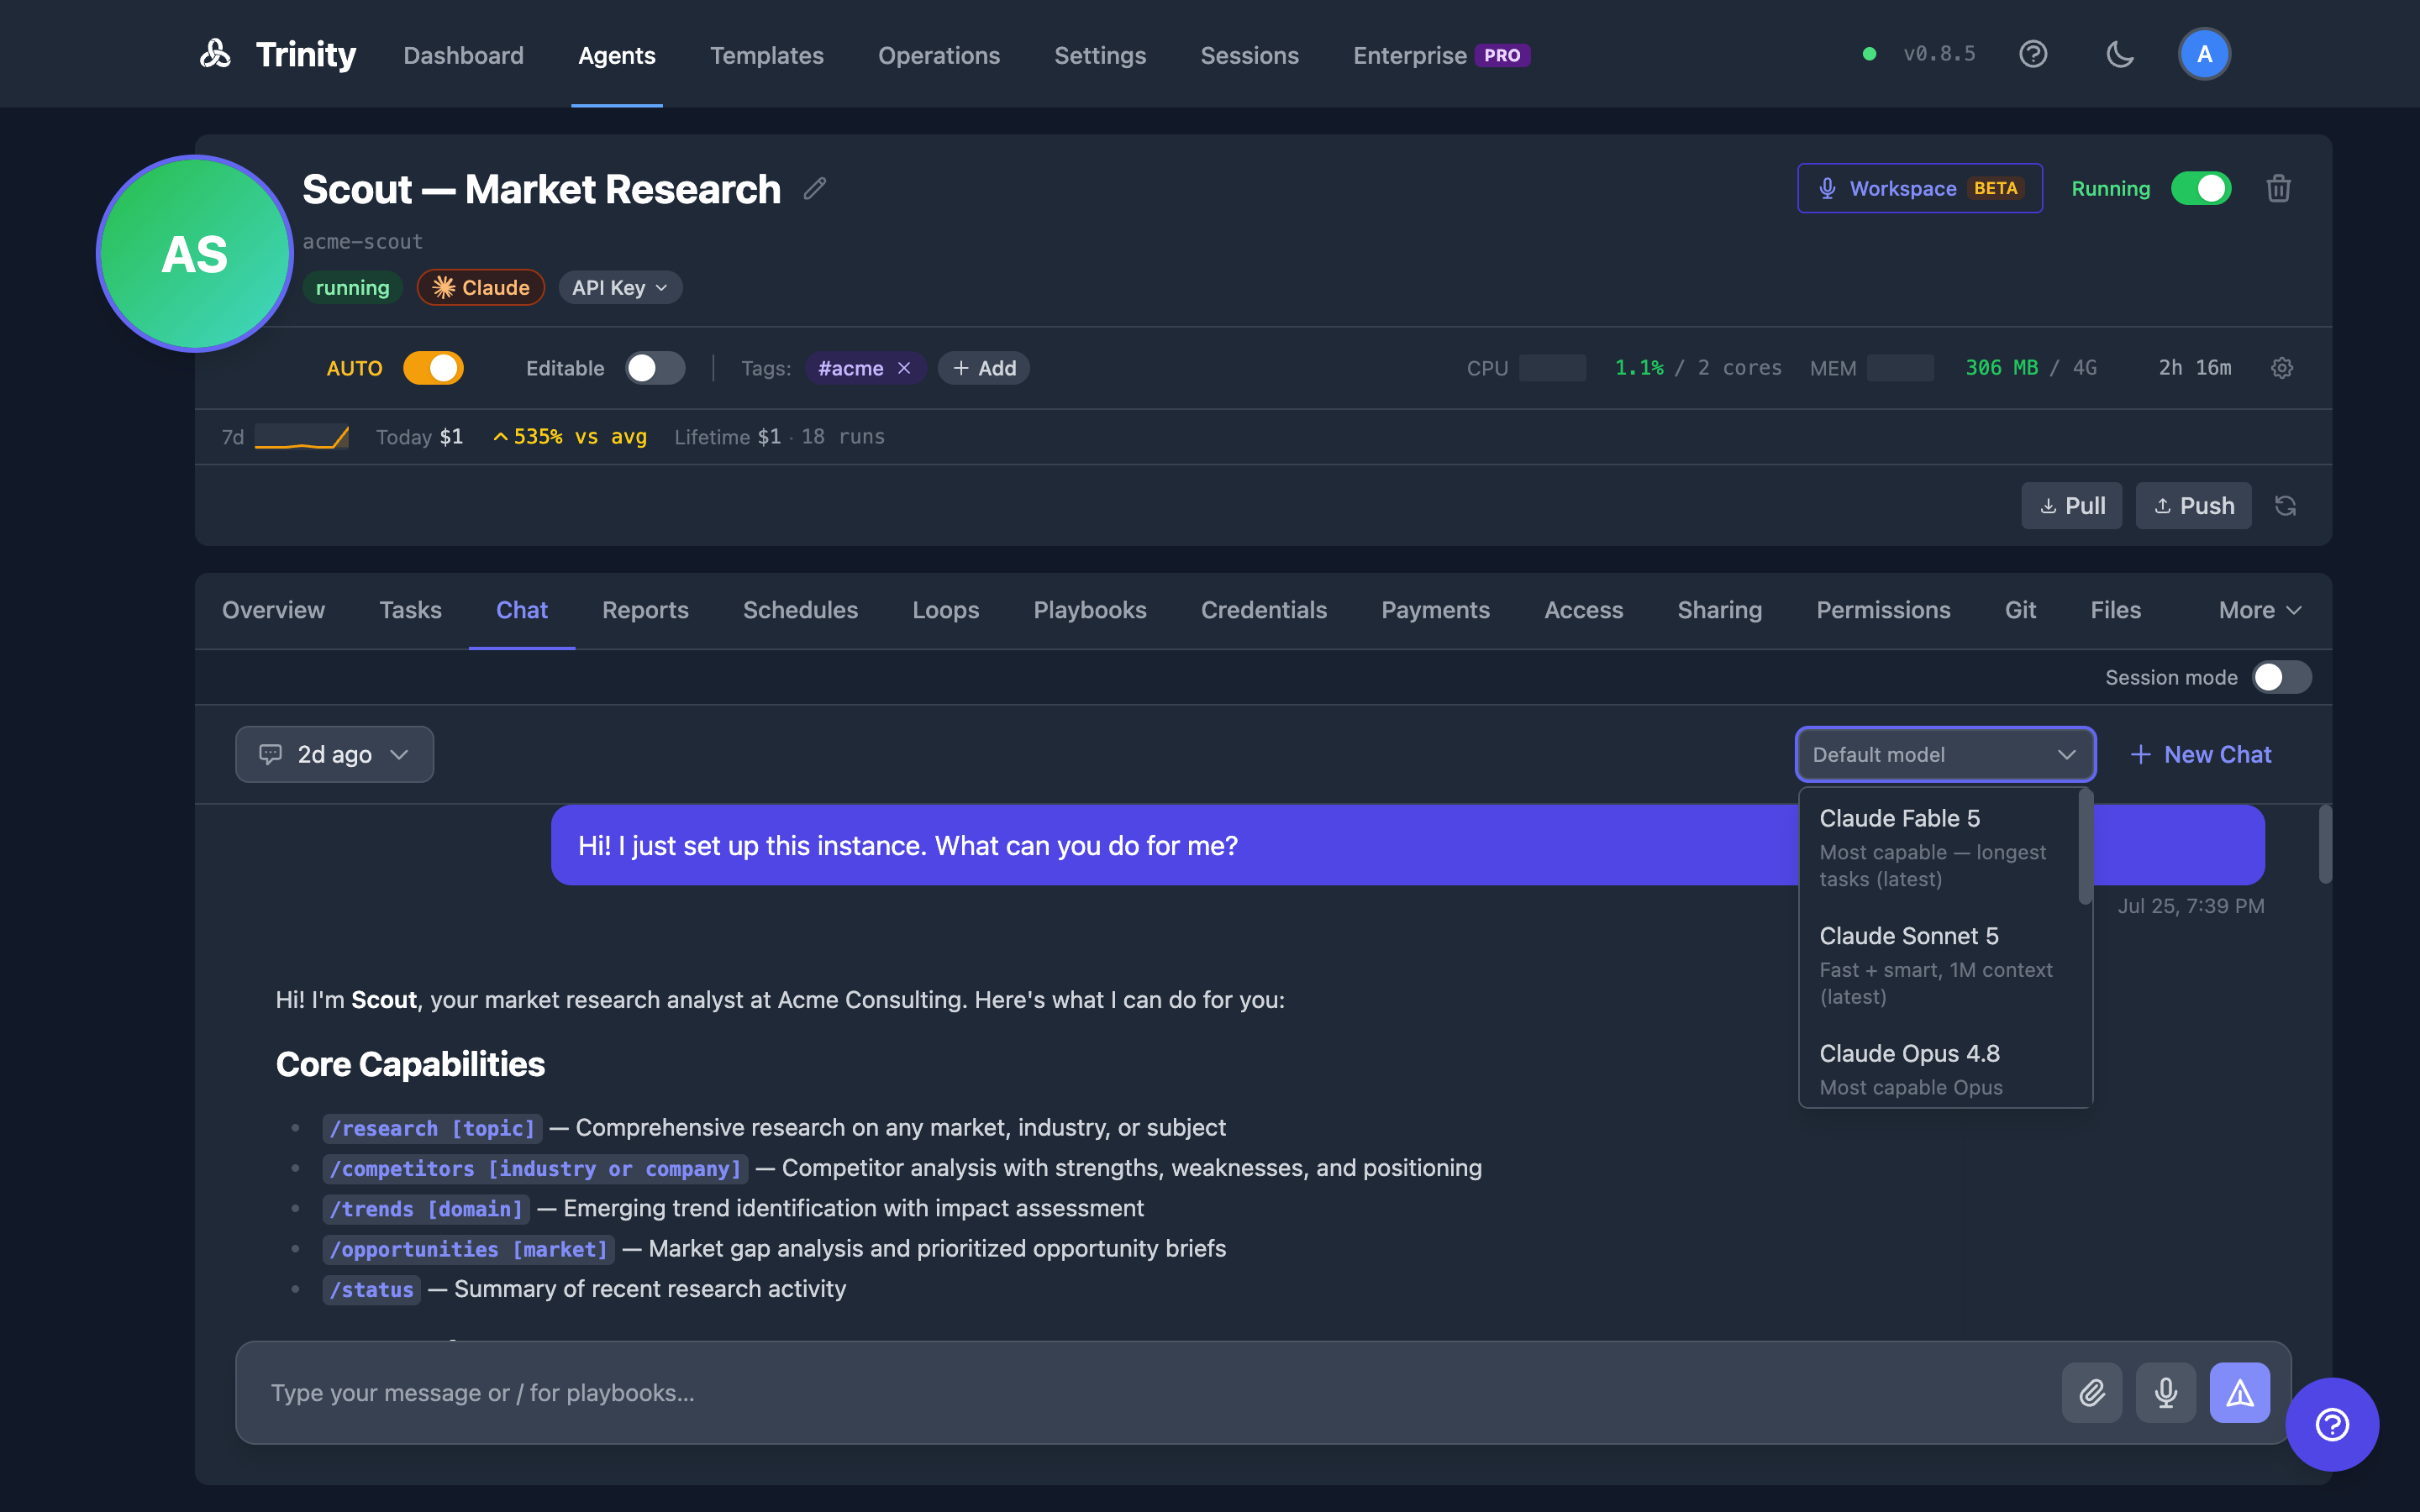Select Claude Fable 5 model

coord(1938,847)
